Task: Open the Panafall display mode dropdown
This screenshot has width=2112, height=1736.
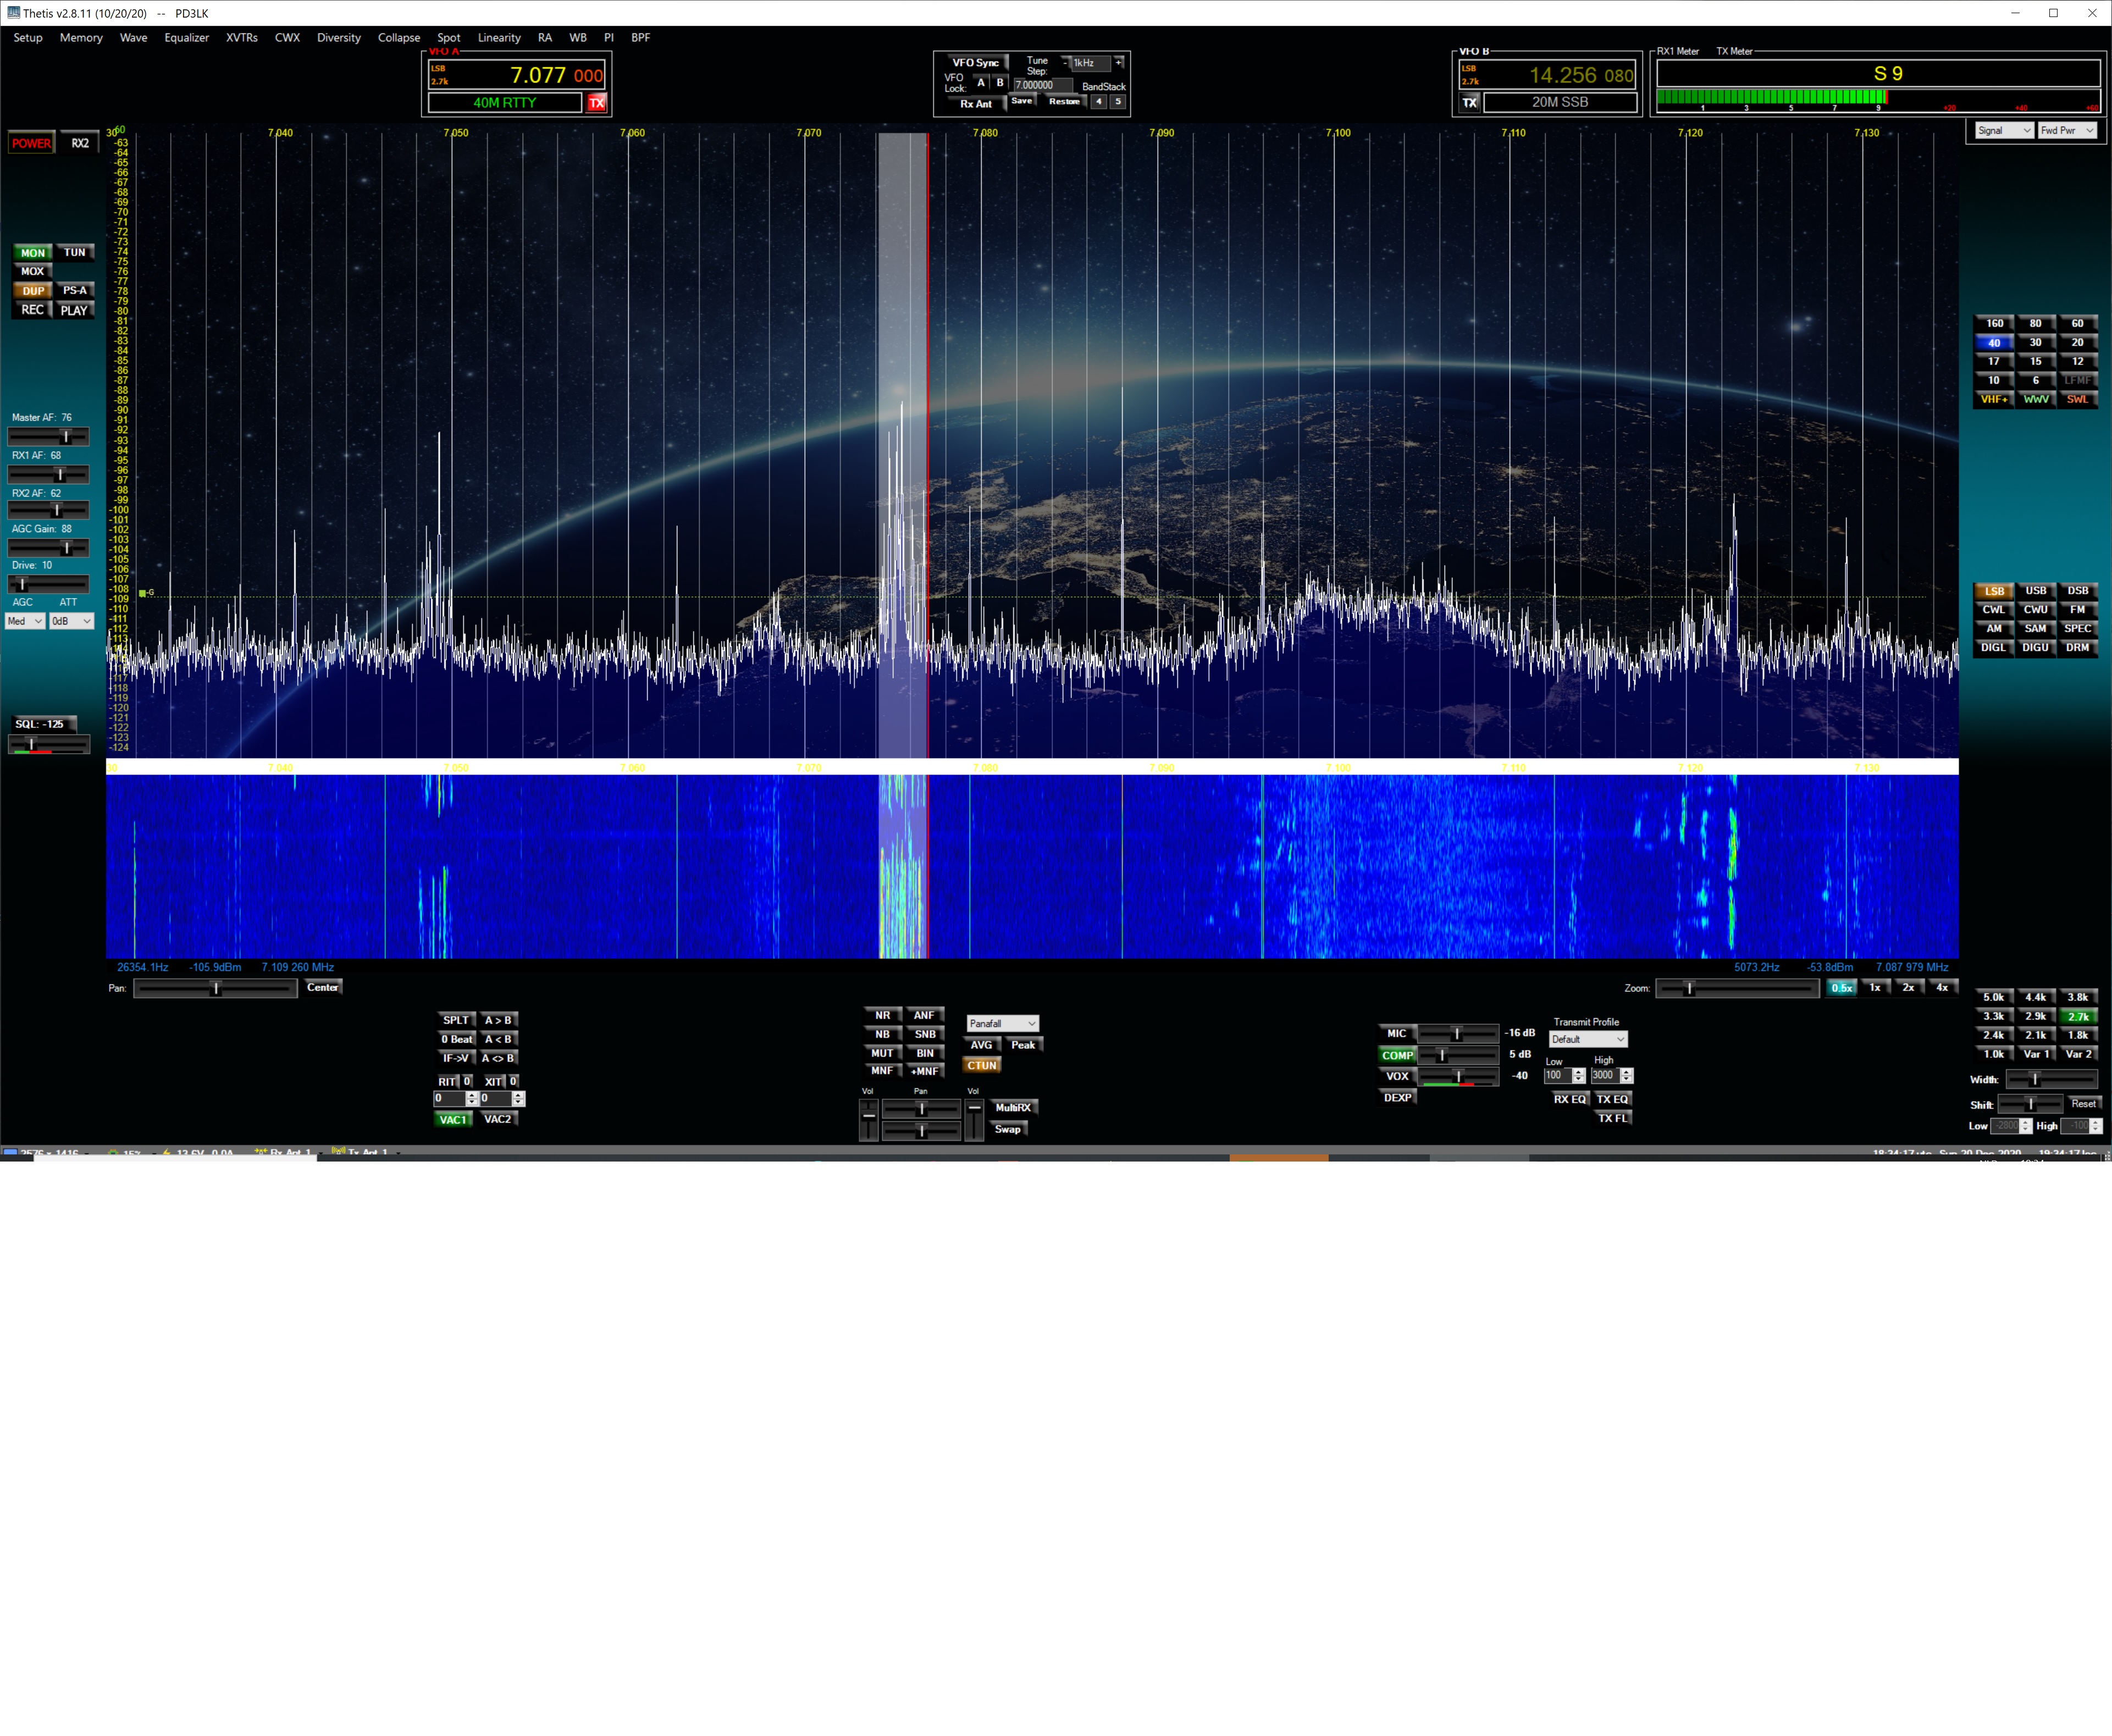Action: pyautogui.click(x=1002, y=1024)
